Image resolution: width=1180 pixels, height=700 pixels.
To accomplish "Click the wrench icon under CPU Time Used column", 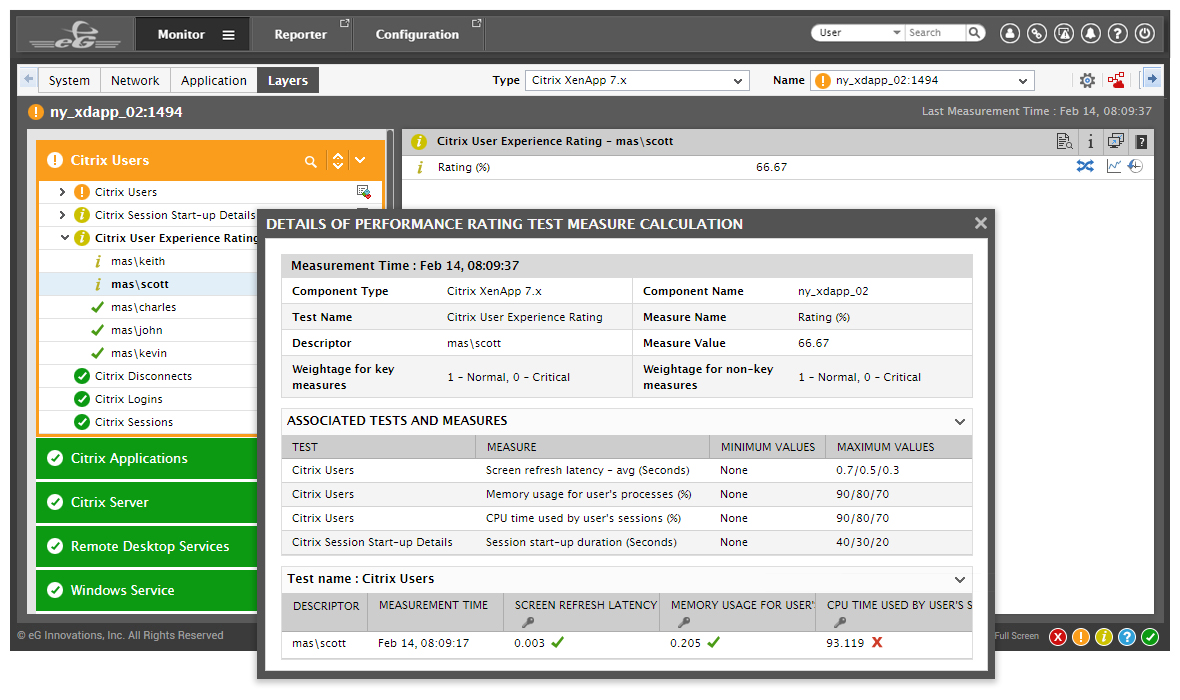I will click(x=840, y=622).
